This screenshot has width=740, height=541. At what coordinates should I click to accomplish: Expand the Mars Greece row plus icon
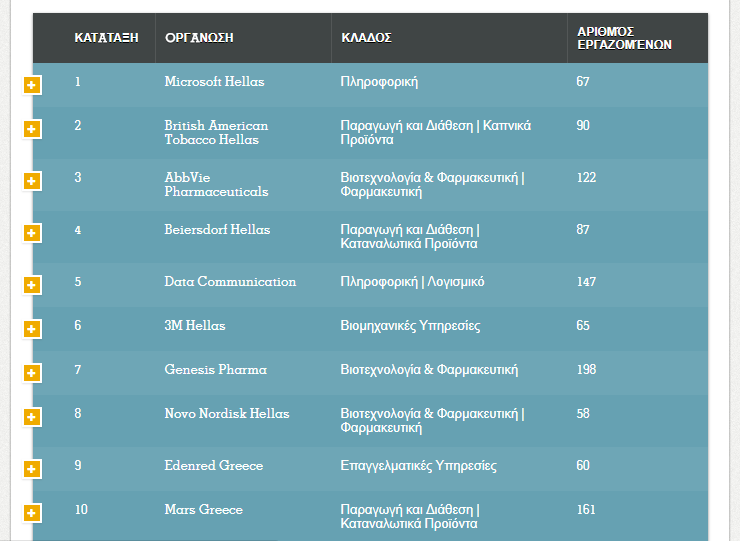(32, 513)
